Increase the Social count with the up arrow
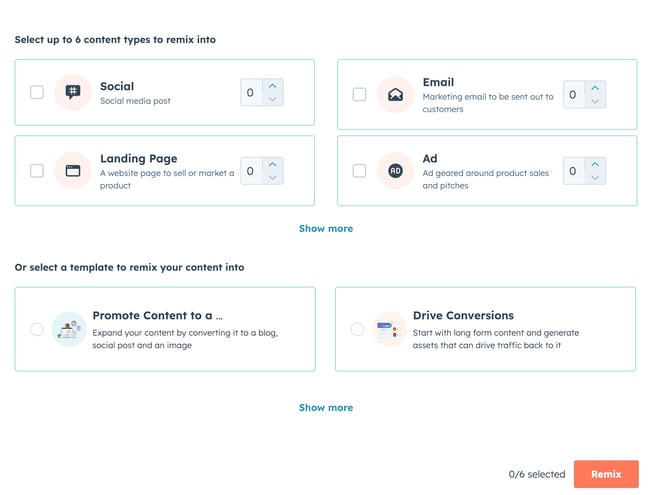Image resolution: width=650 pixels, height=495 pixels. 272,86
